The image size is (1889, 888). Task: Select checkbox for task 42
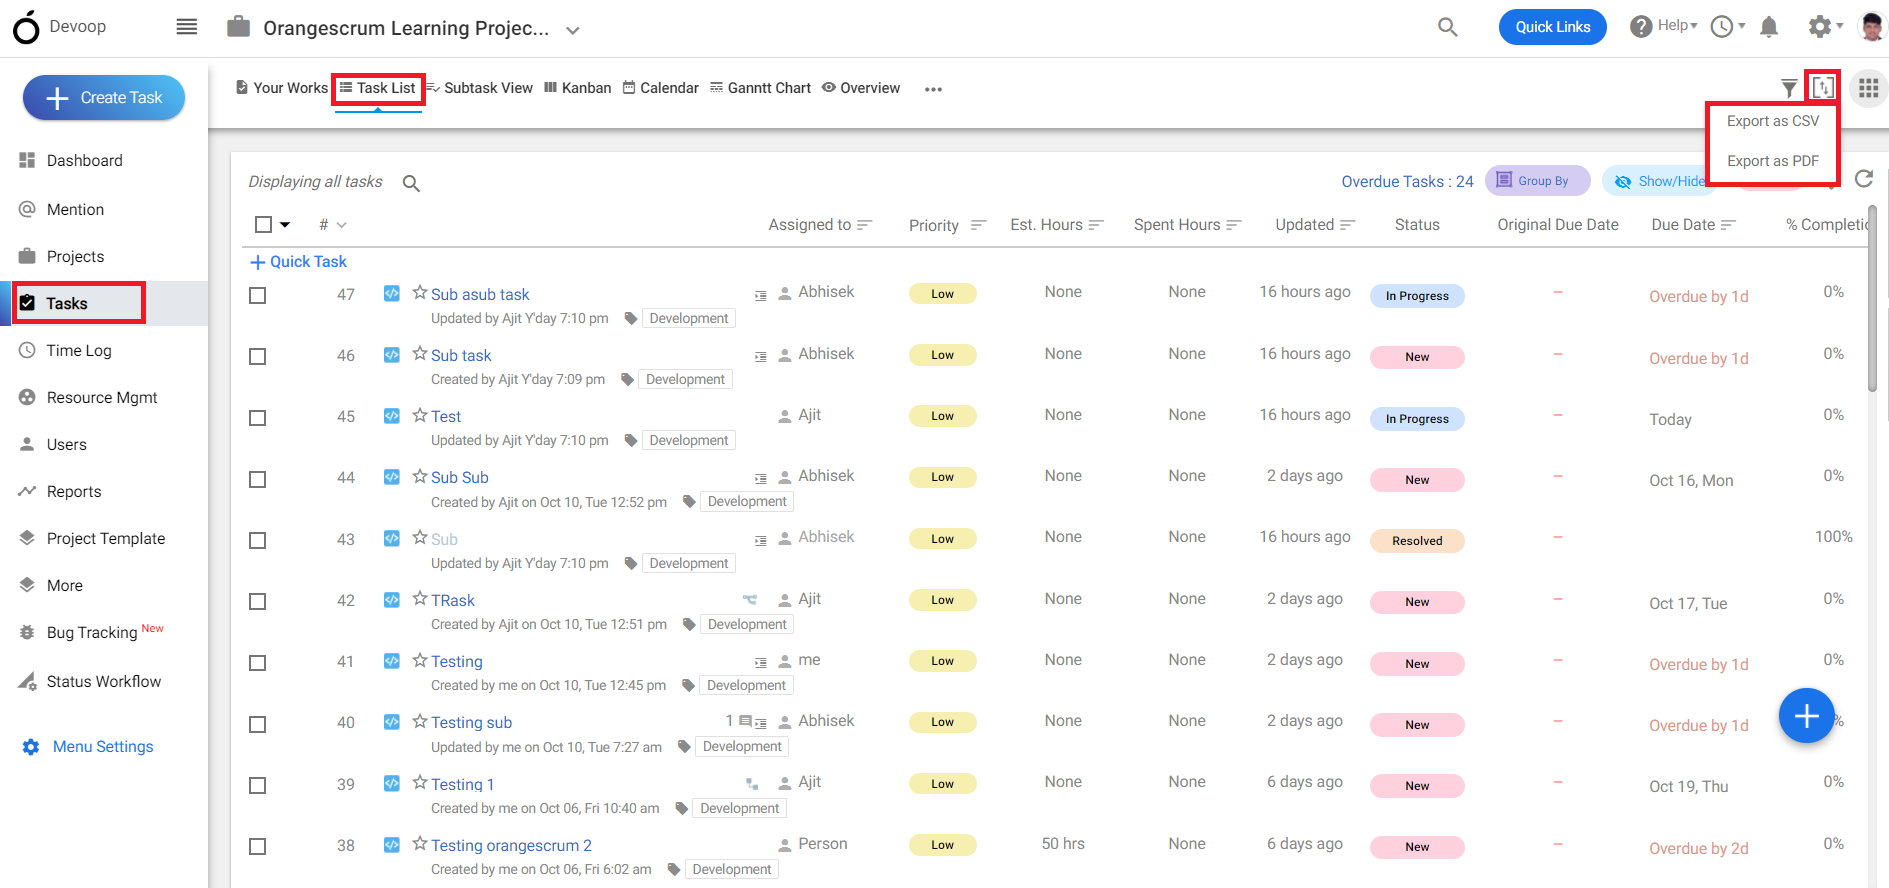(x=257, y=602)
